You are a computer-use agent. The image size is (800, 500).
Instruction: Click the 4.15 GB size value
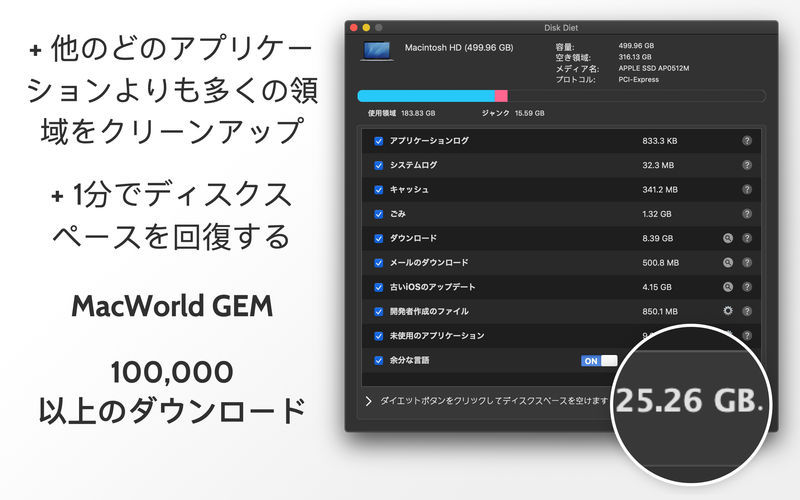tap(657, 287)
